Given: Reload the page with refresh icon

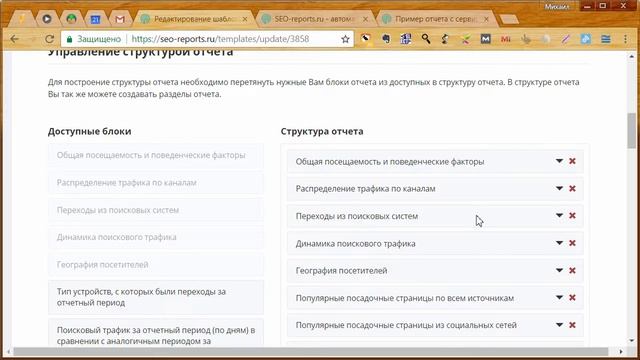Looking at the screenshot, I should [50, 39].
